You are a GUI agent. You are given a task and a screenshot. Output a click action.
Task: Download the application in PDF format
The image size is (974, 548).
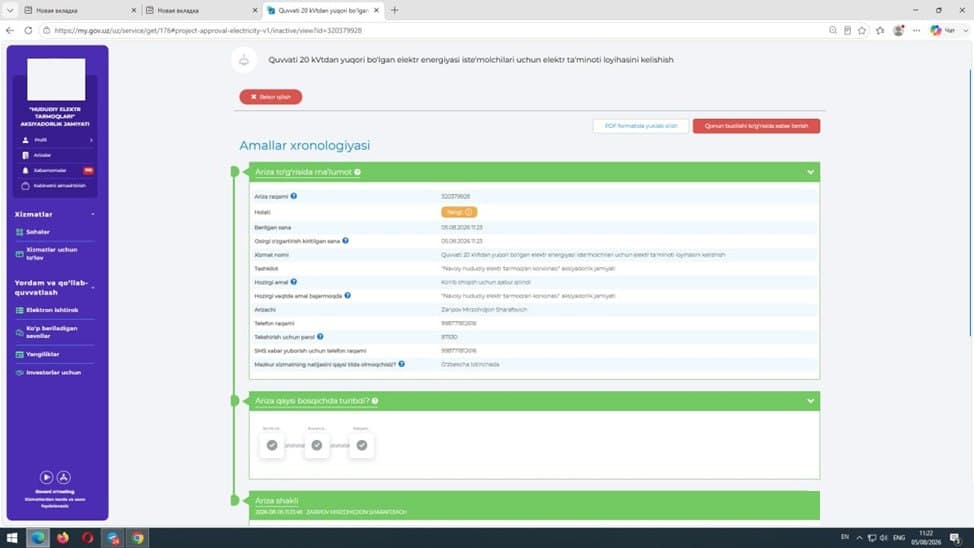[641, 126]
